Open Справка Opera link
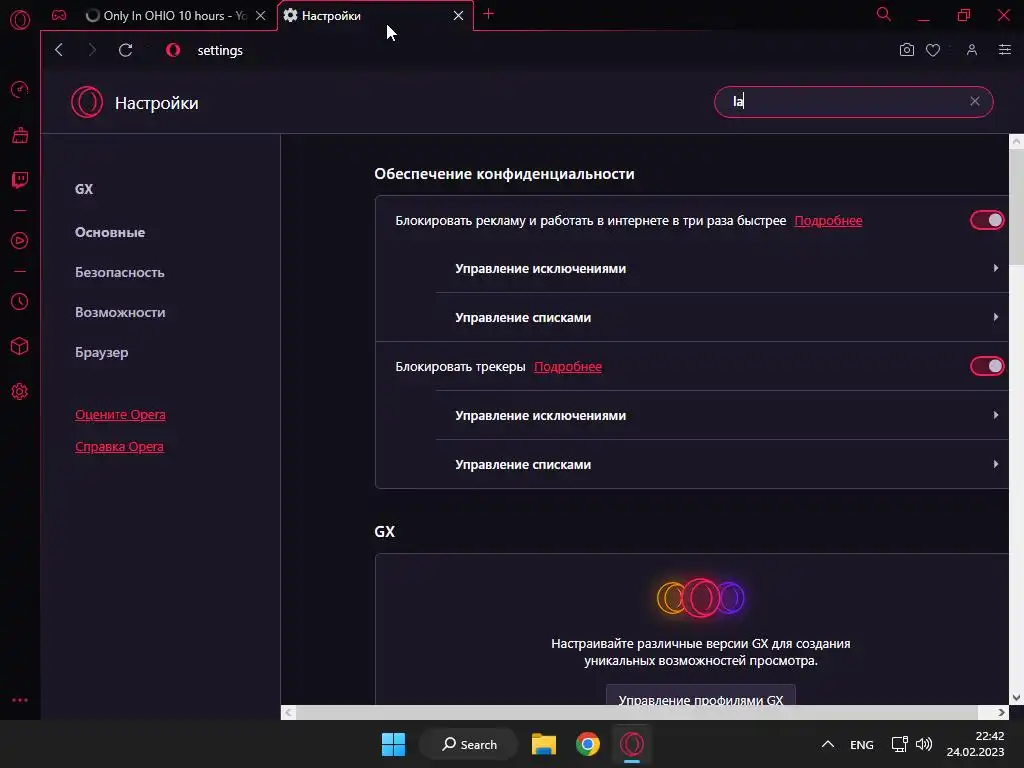 pos(119,447)
